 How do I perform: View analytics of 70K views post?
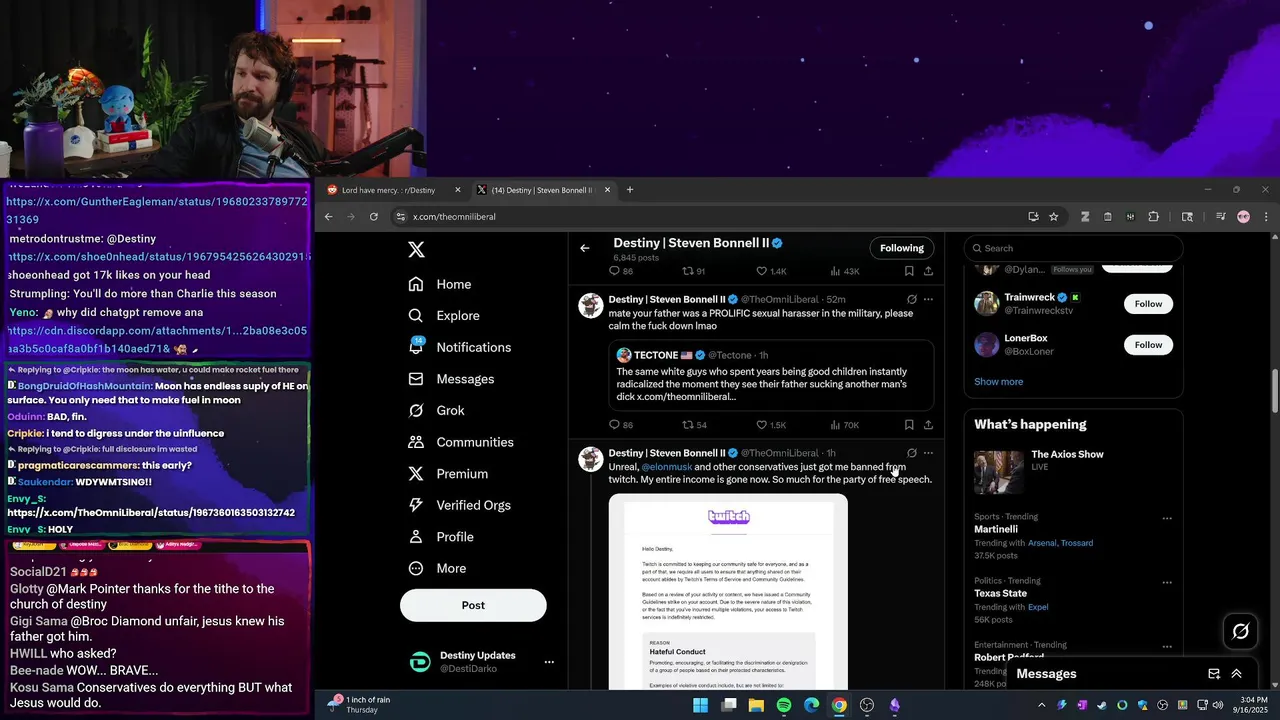click(844, 425)
